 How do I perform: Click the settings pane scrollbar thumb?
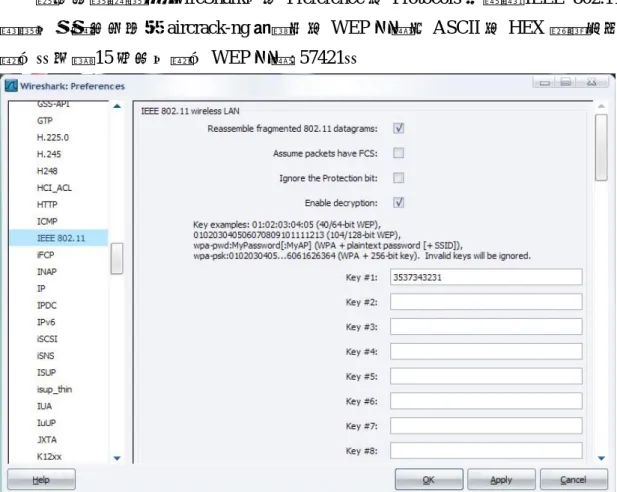(601, 147)
